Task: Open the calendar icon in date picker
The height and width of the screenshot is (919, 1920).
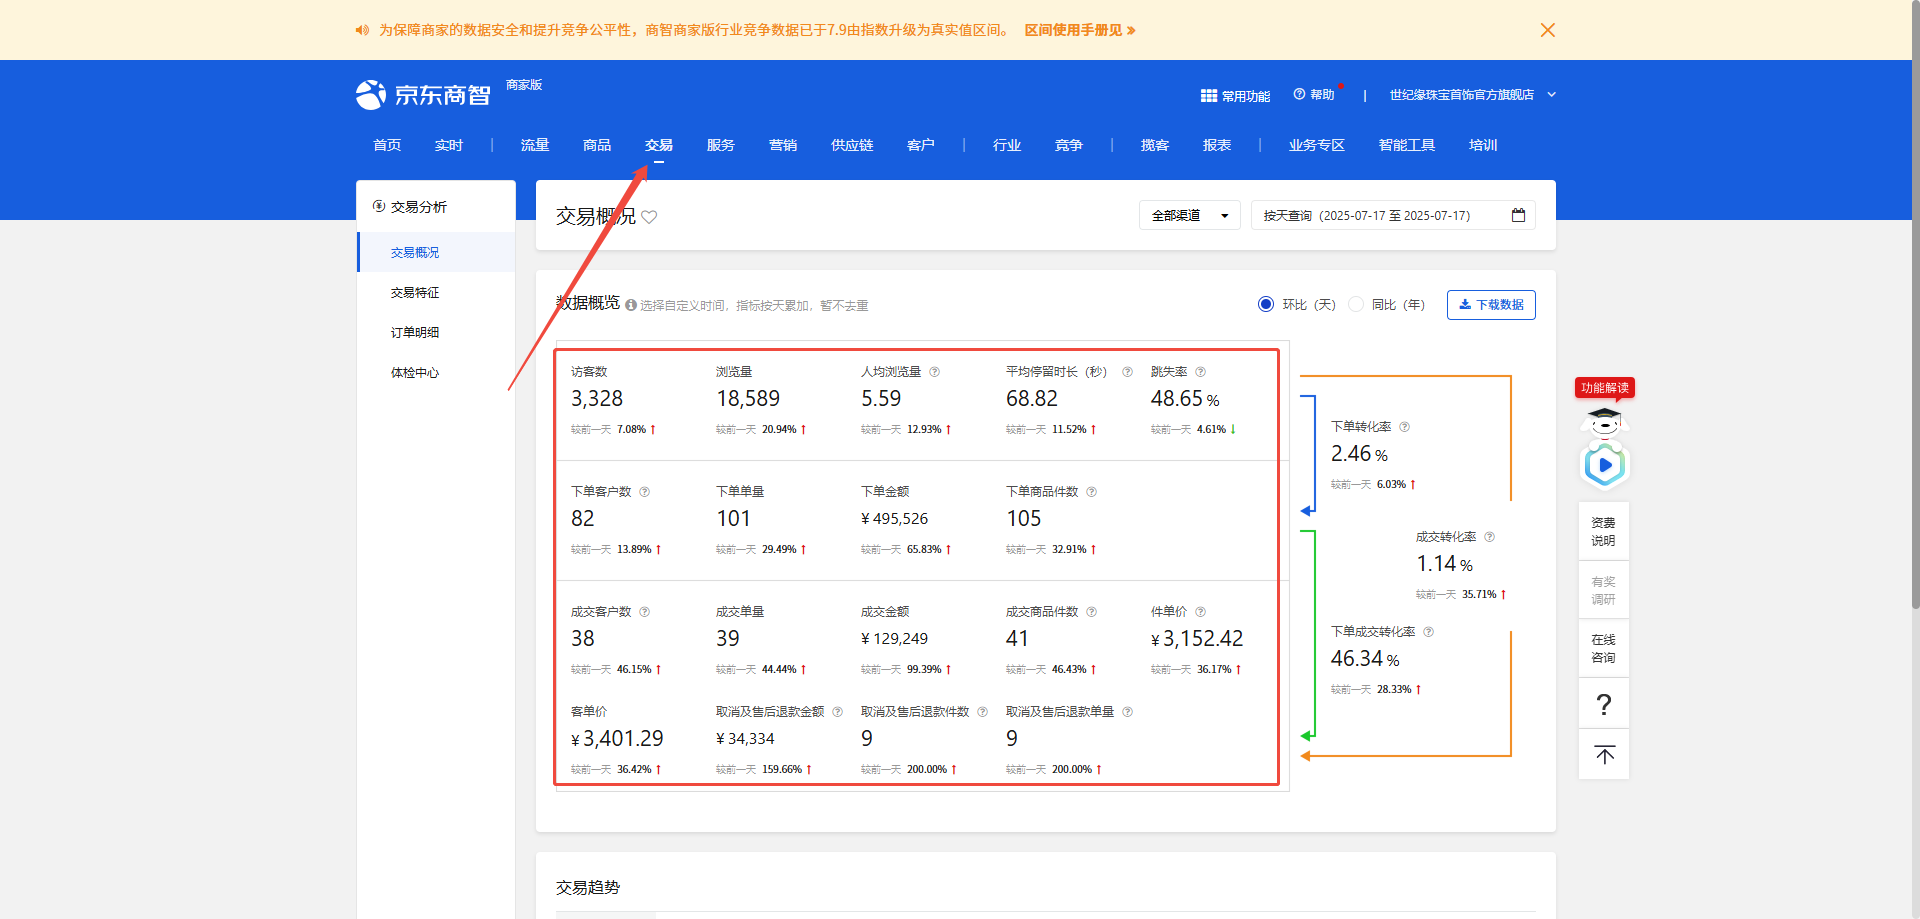Action: point(1518,215)
